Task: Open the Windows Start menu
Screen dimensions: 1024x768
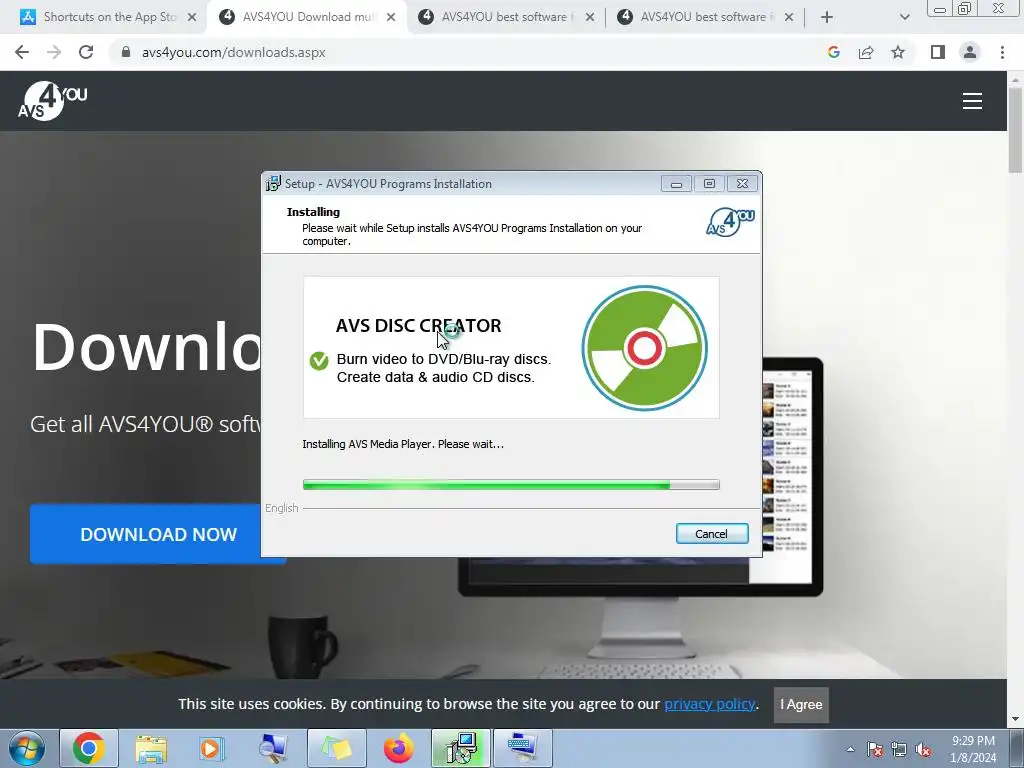Action: [x=26, y=748]
